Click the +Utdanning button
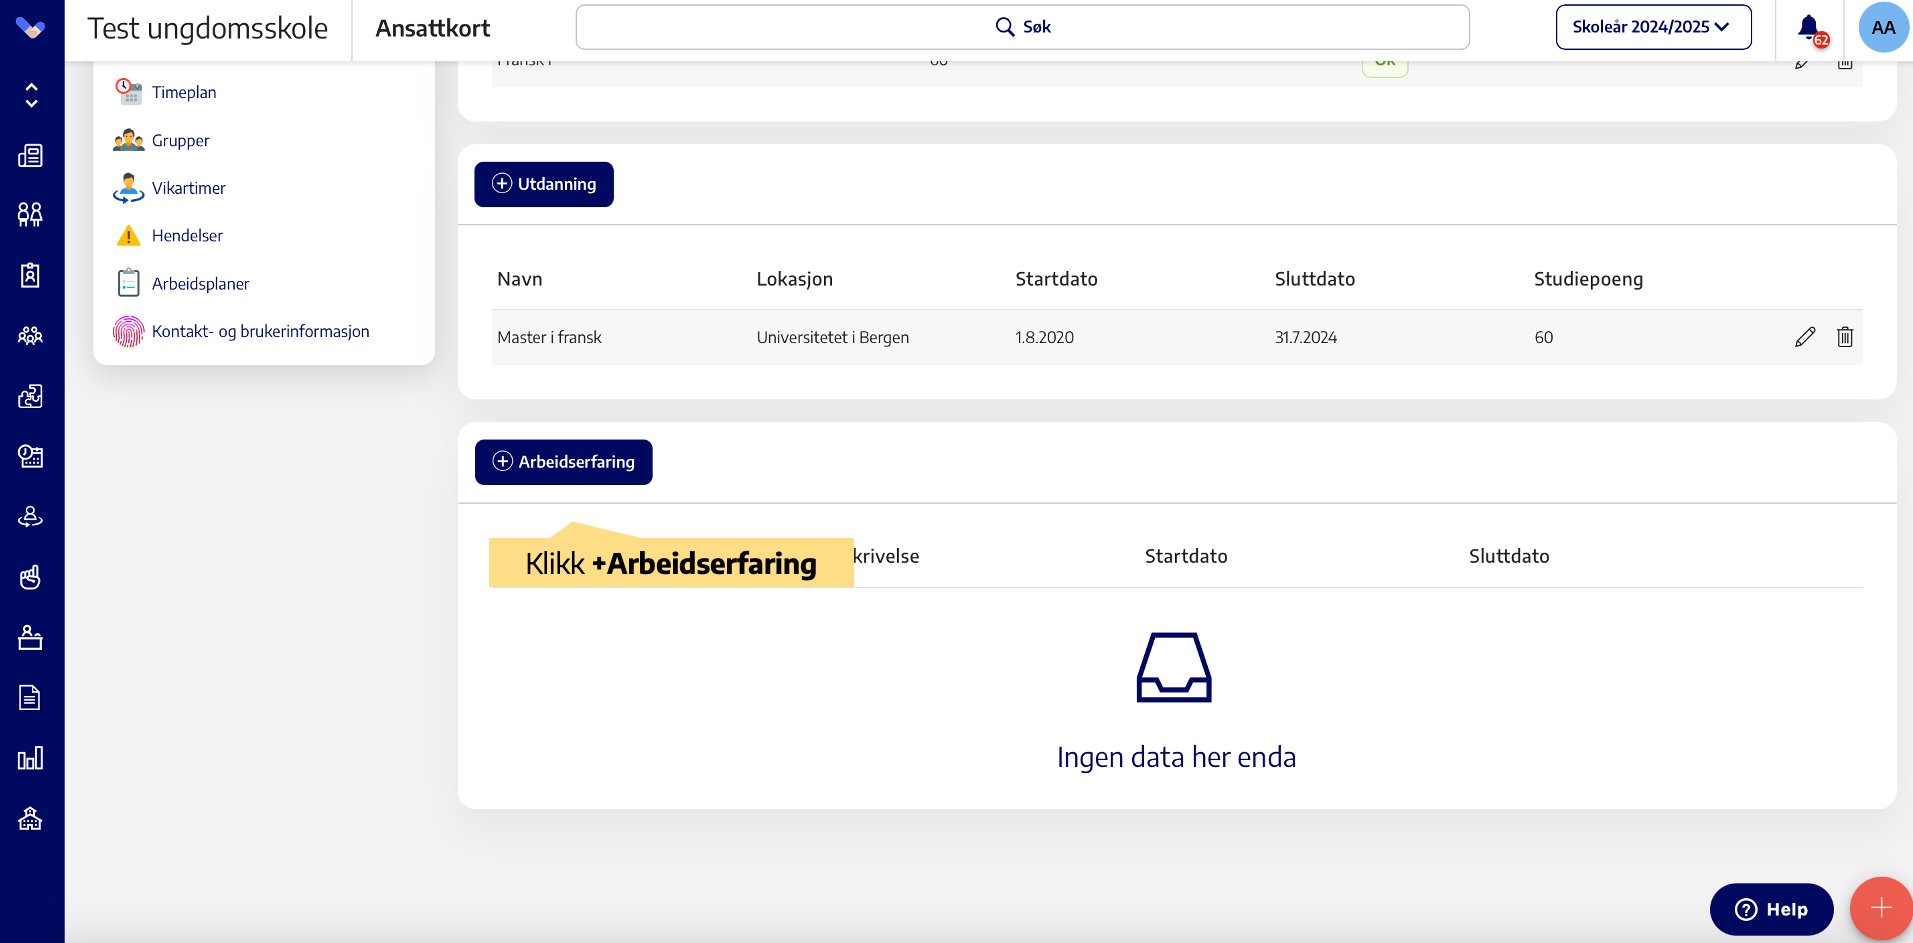 [x=544, y=184]
